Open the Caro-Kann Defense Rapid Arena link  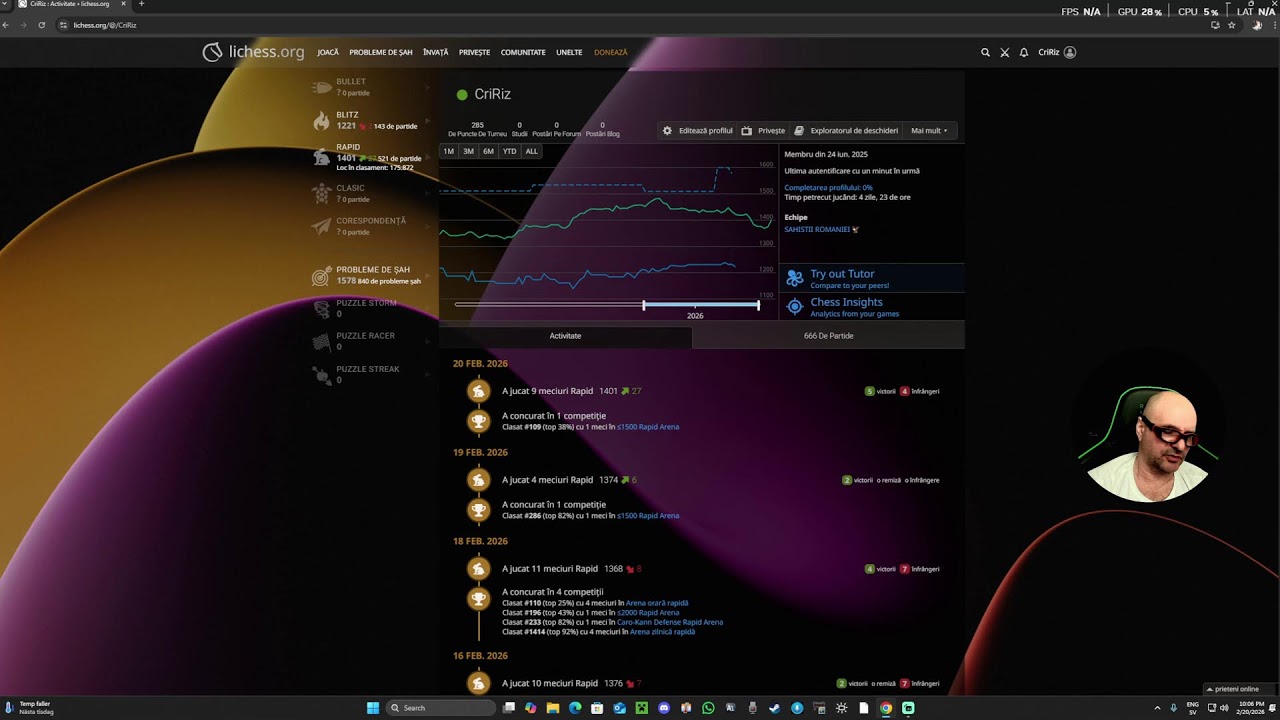pyautogui.click(x=670, y=622)
